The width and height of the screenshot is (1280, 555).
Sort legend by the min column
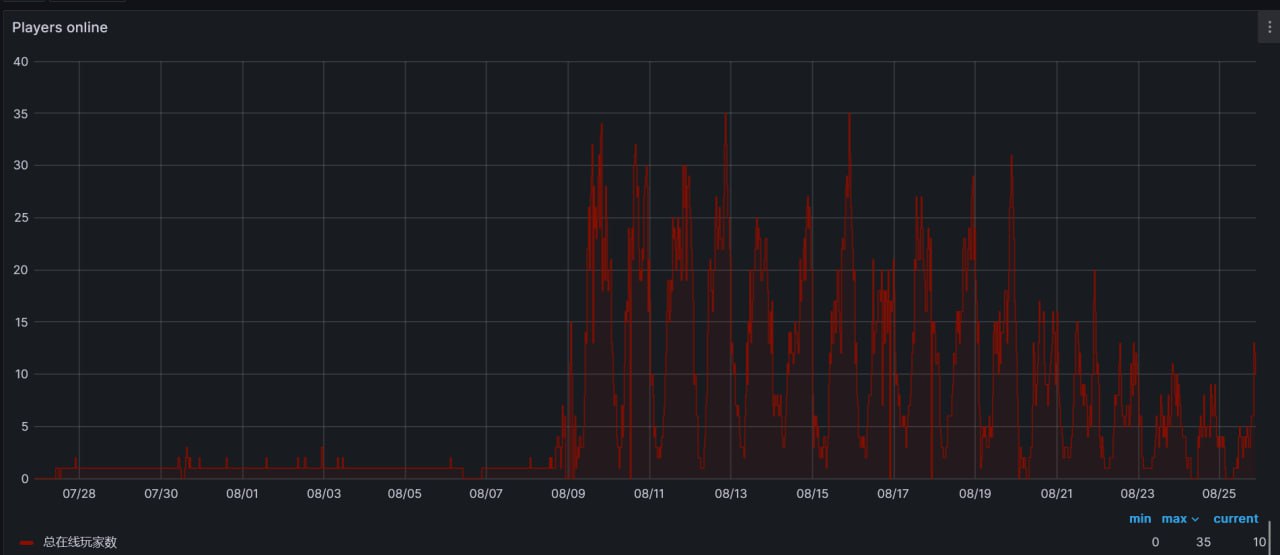coord(1140,519)
